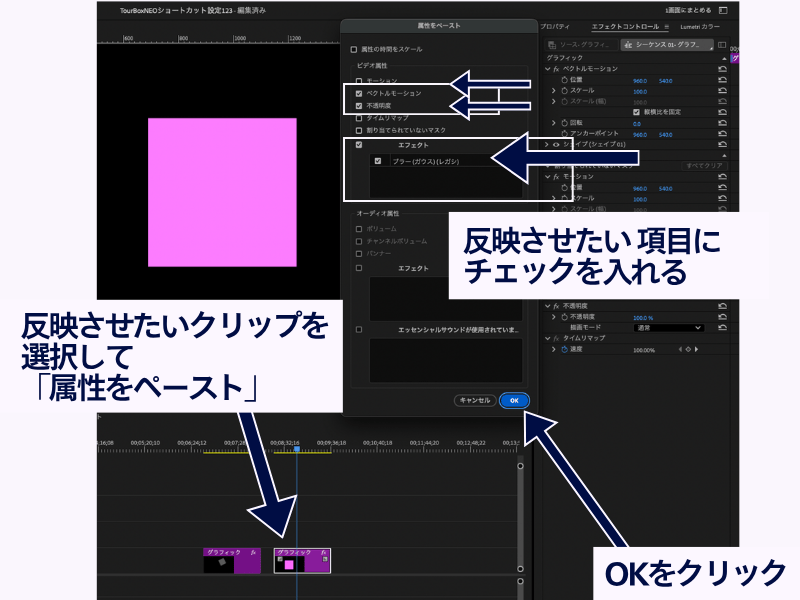The image size is (800, 600).
Task: Open the エフェクトコントロール panel menu icon
Action: 667,26
